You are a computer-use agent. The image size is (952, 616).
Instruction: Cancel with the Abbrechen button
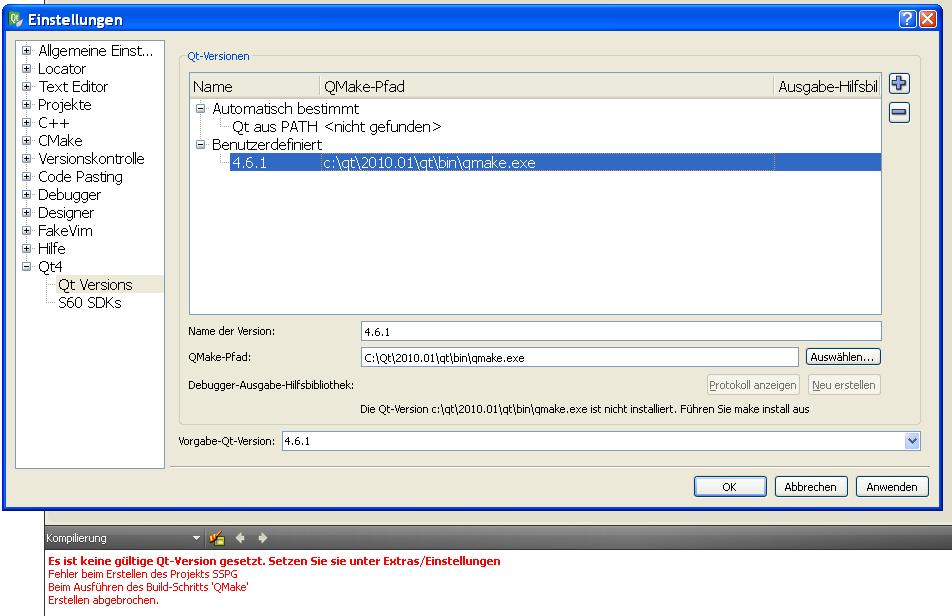tap(811, 487)
